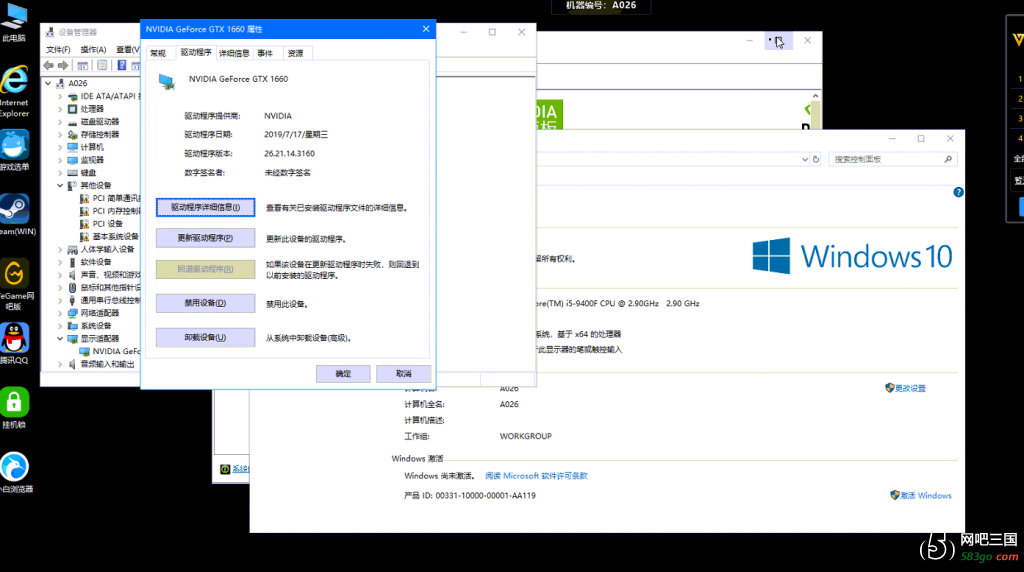Select the 软件设备 device category

coord(96,262)
